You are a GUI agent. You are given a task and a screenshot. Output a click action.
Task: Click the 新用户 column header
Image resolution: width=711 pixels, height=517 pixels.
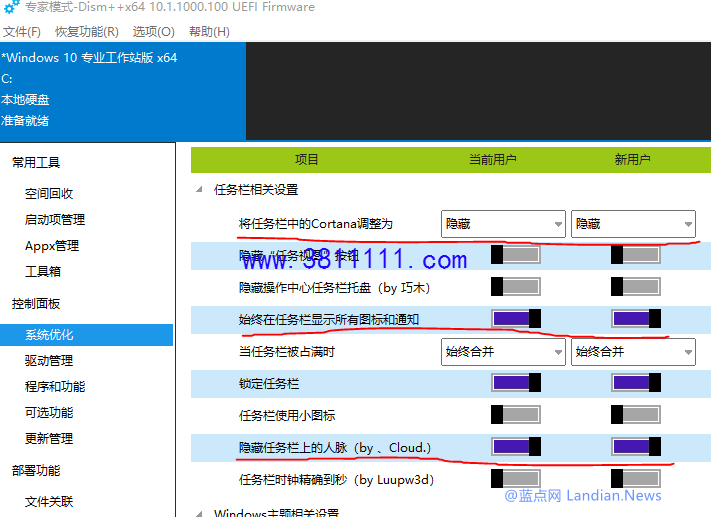[632, 160]
